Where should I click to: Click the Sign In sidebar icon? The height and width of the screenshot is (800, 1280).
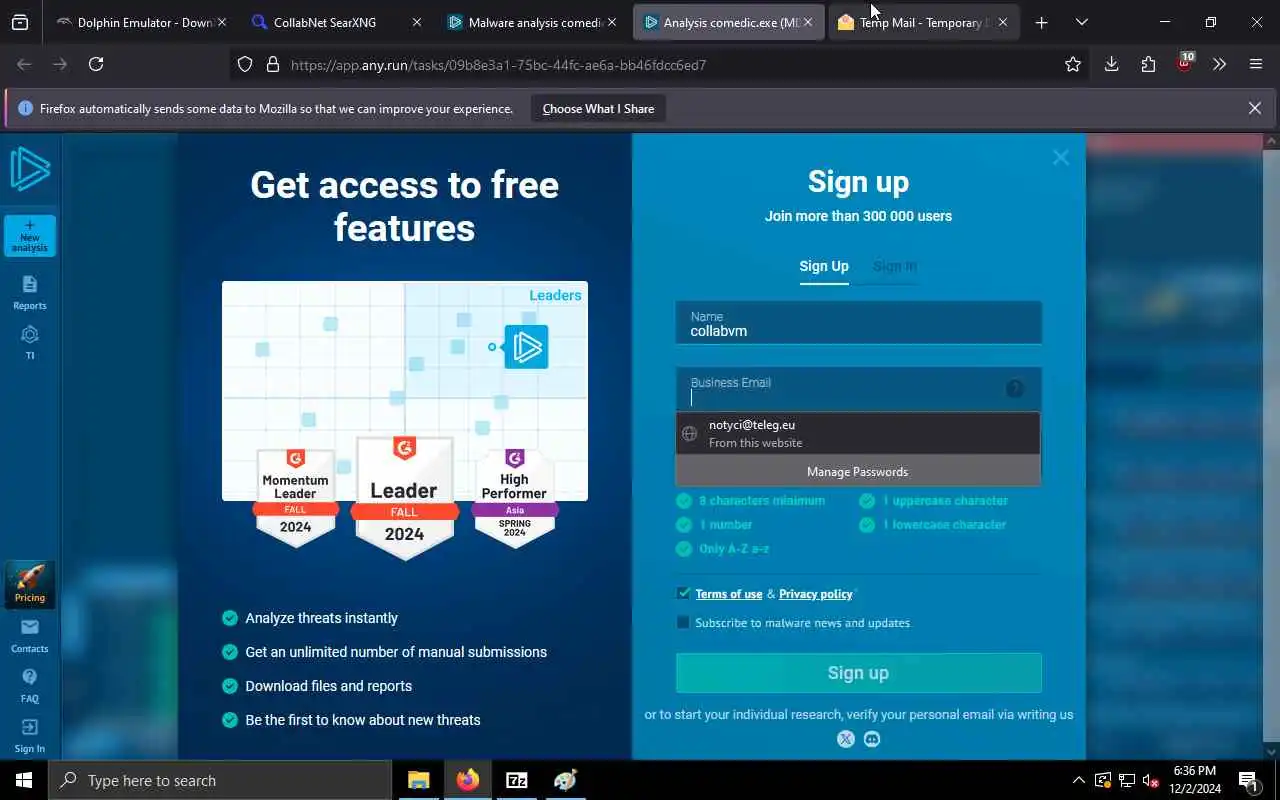(30, 735)
